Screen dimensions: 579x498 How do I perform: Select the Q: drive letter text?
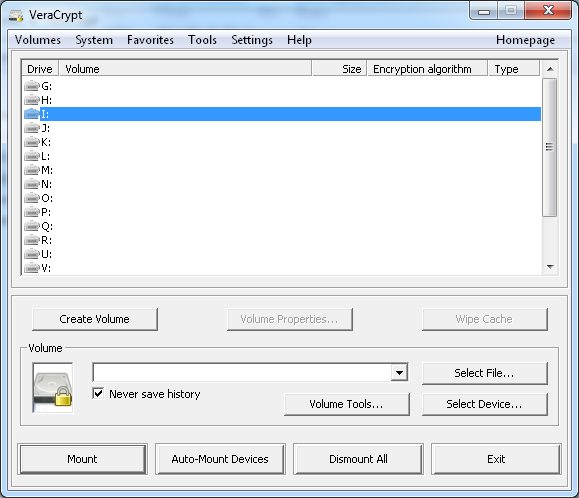[47, 226]
